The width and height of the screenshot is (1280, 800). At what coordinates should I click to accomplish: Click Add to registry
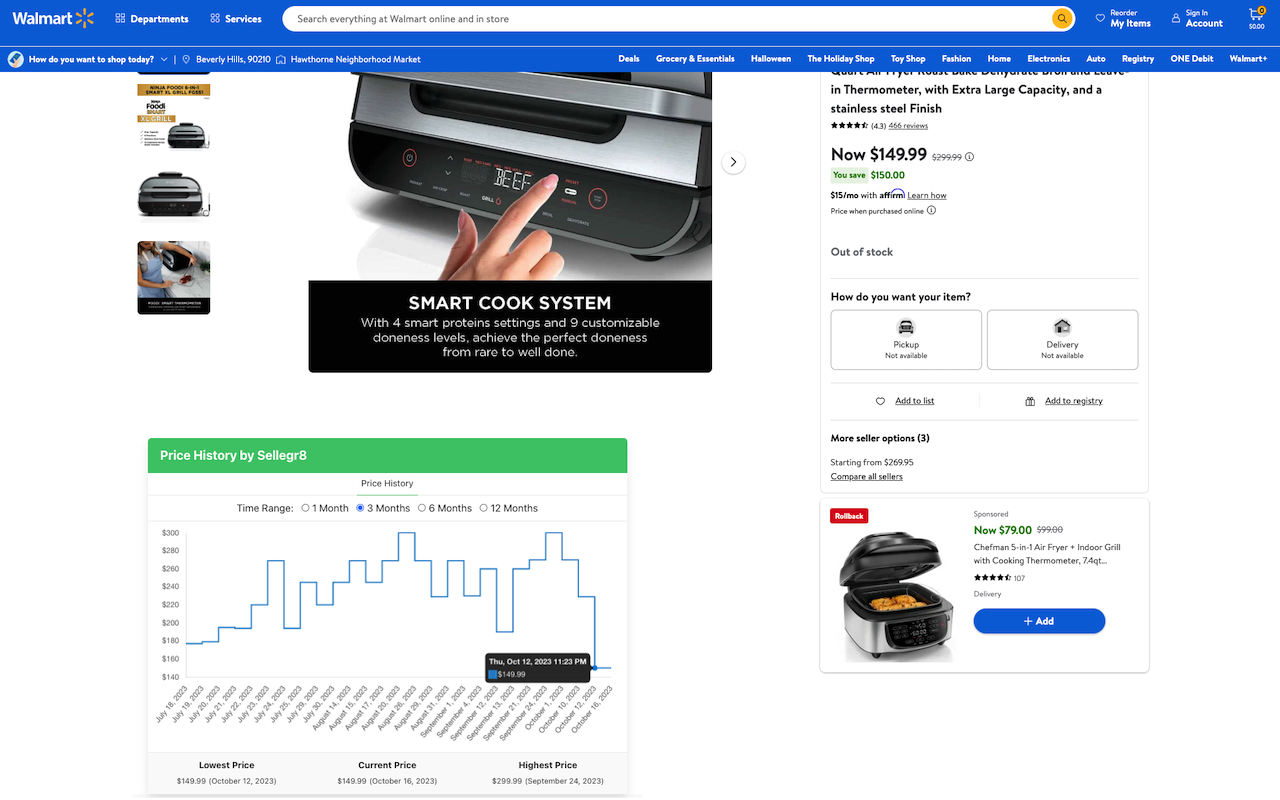click(1074, 401)
